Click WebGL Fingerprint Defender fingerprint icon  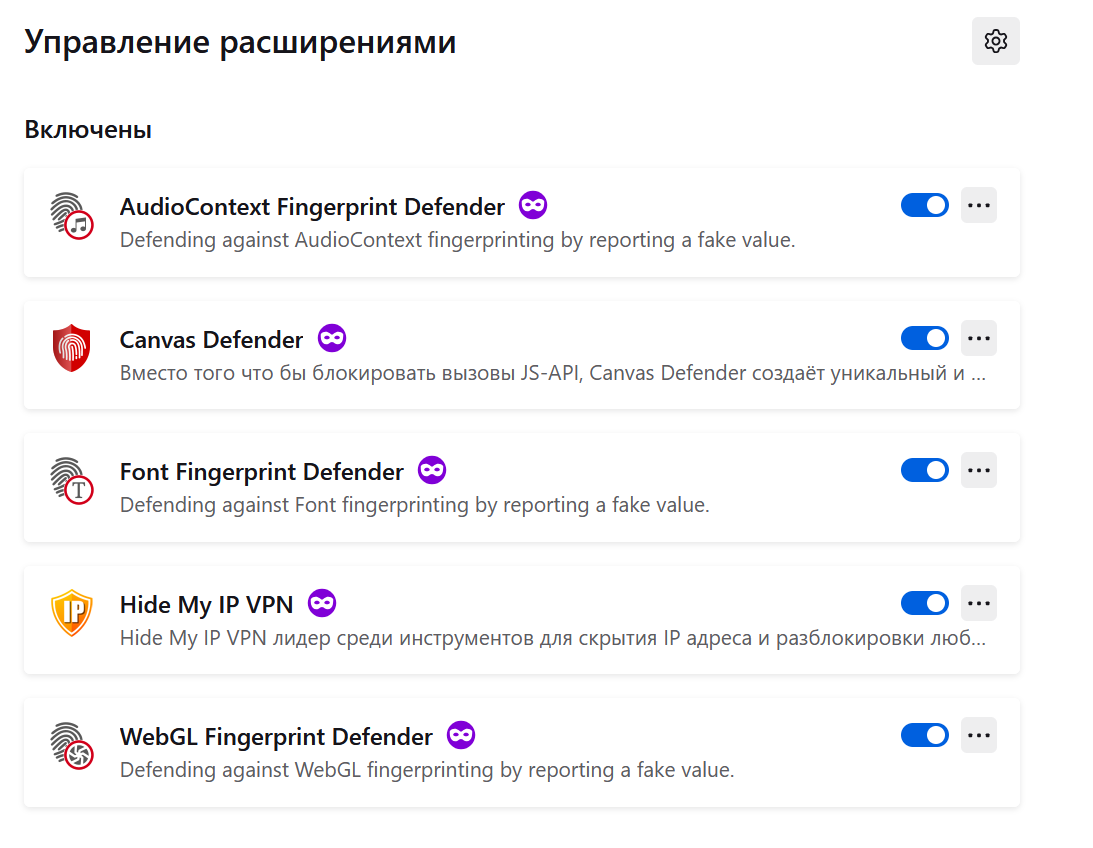(x=72, y=745)
